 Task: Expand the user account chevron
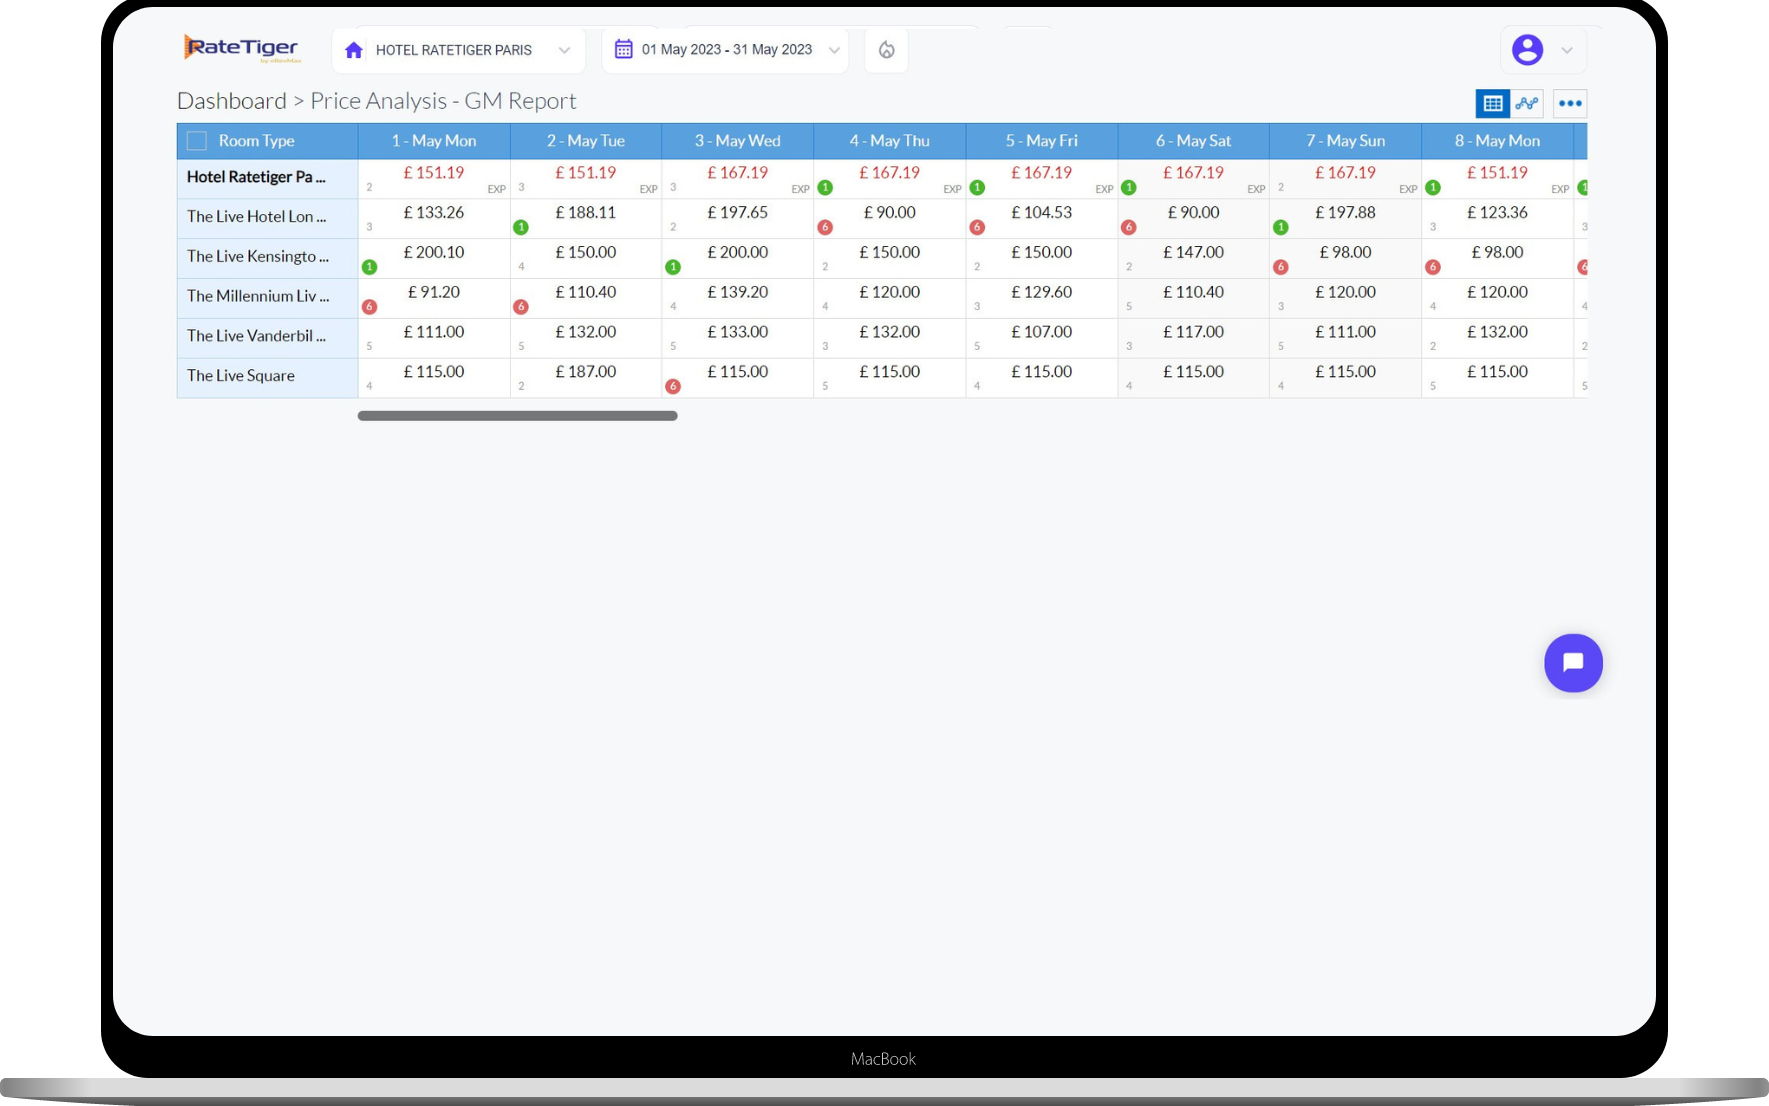pos(1567,50)
